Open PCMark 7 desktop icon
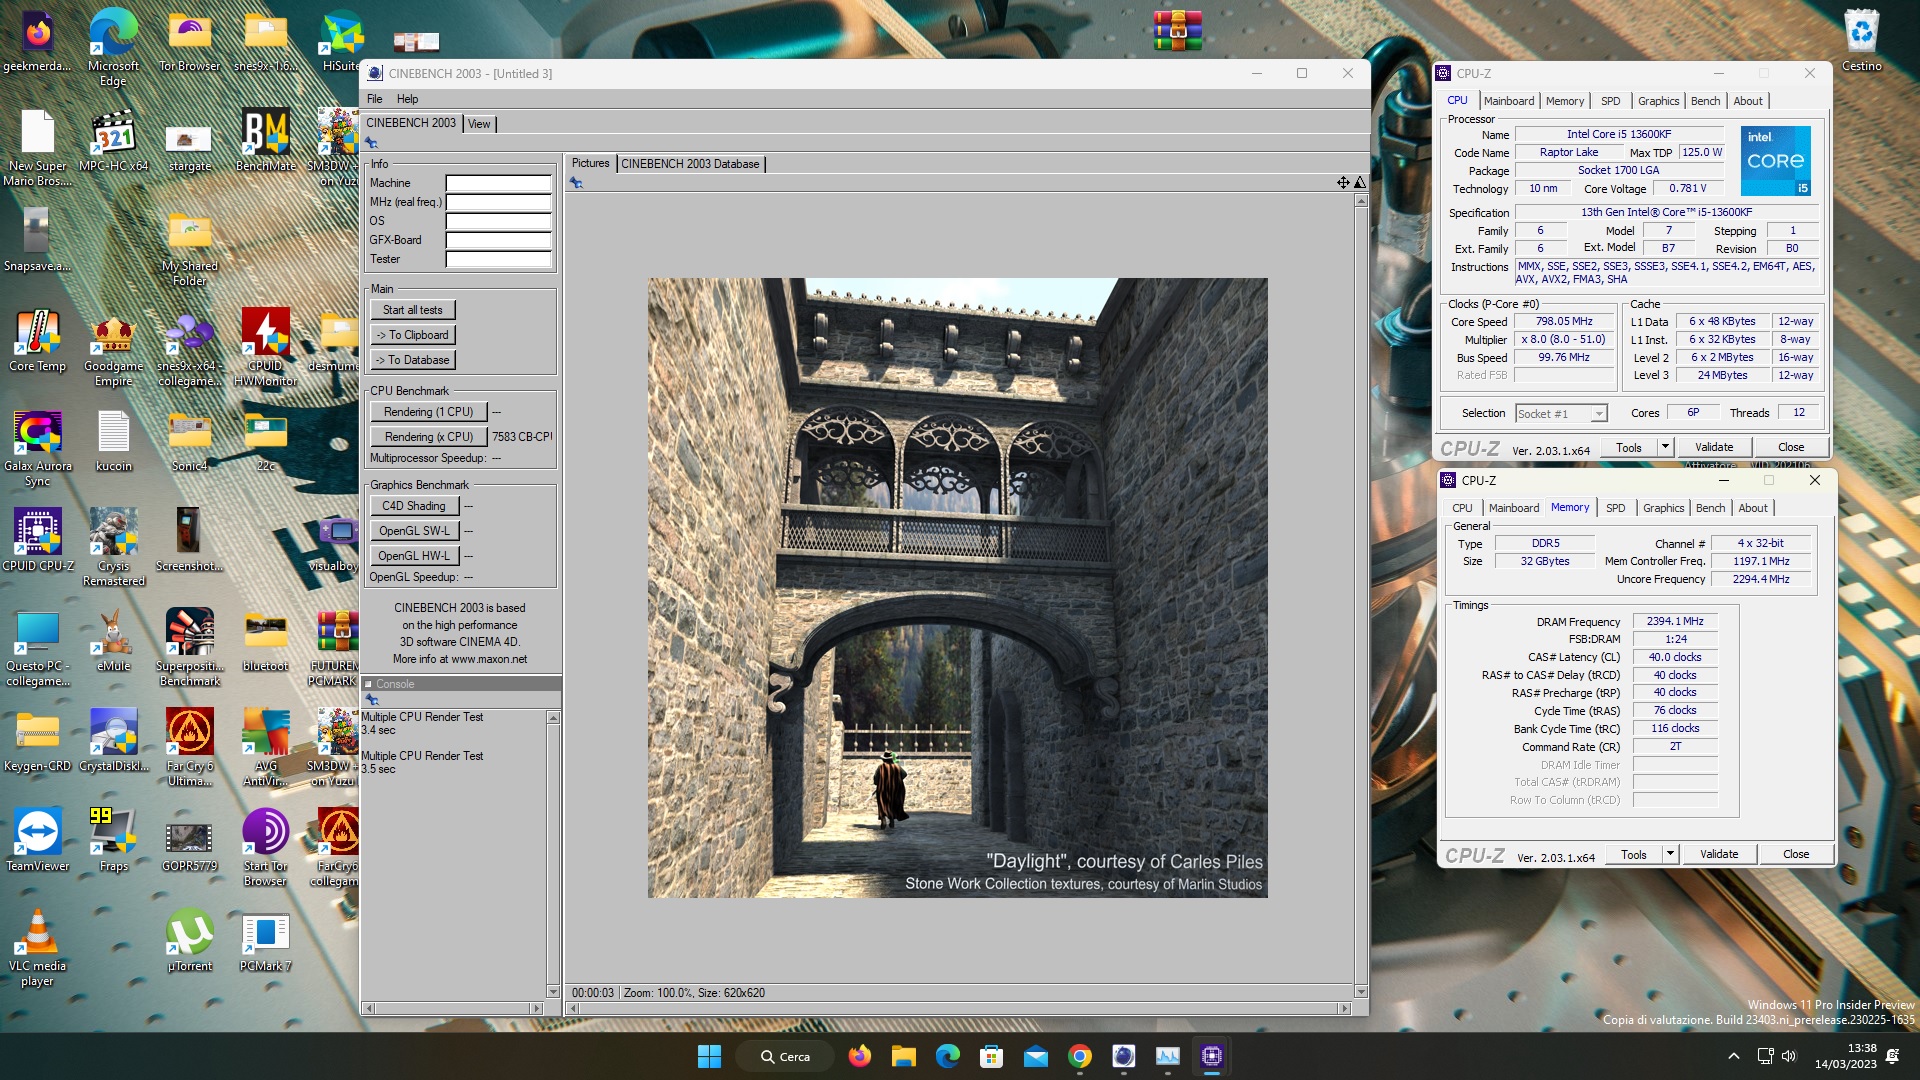 coord(265,941)
